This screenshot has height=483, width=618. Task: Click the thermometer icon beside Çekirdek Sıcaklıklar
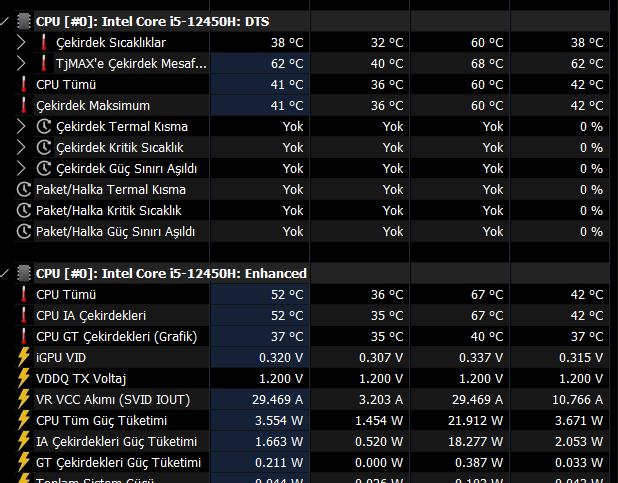(44, 43)
